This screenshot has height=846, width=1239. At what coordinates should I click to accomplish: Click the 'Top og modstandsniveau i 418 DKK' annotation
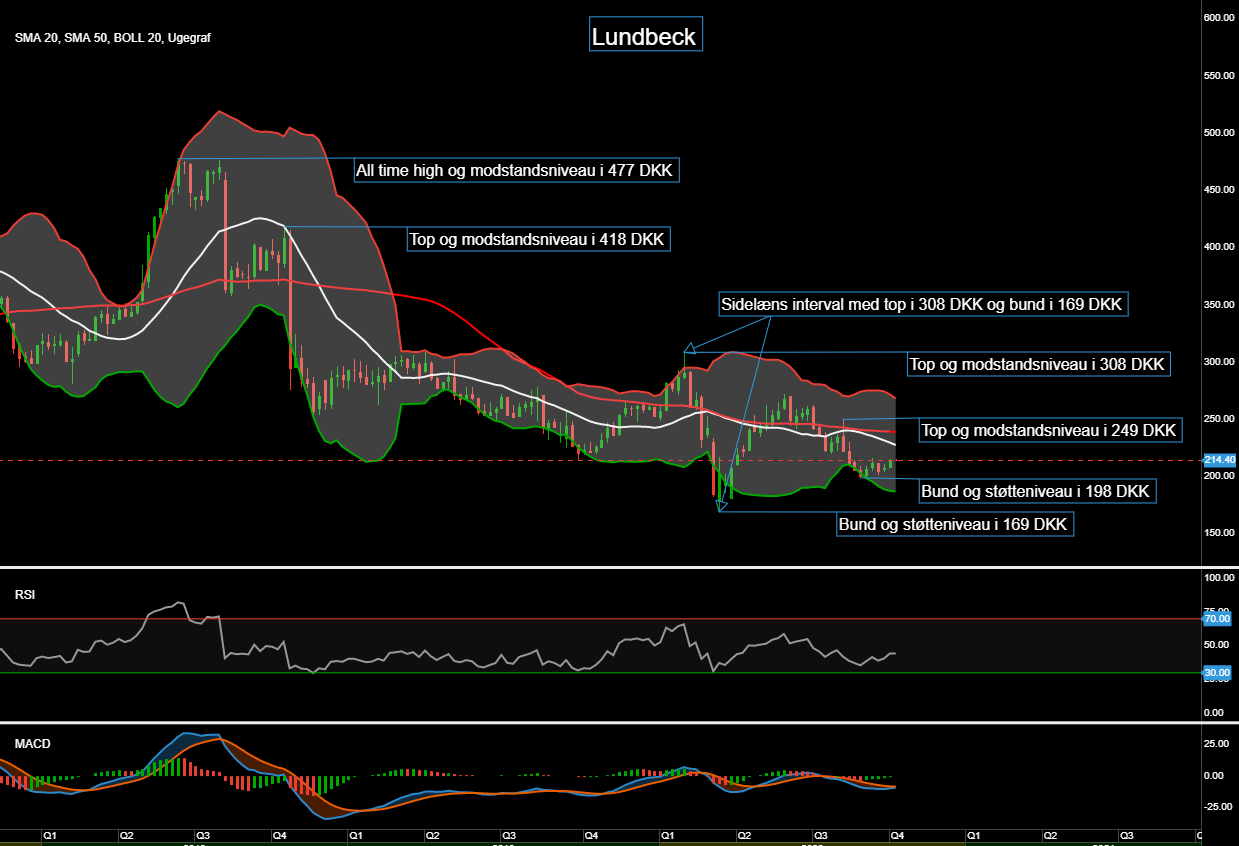(x=538, y=239)
